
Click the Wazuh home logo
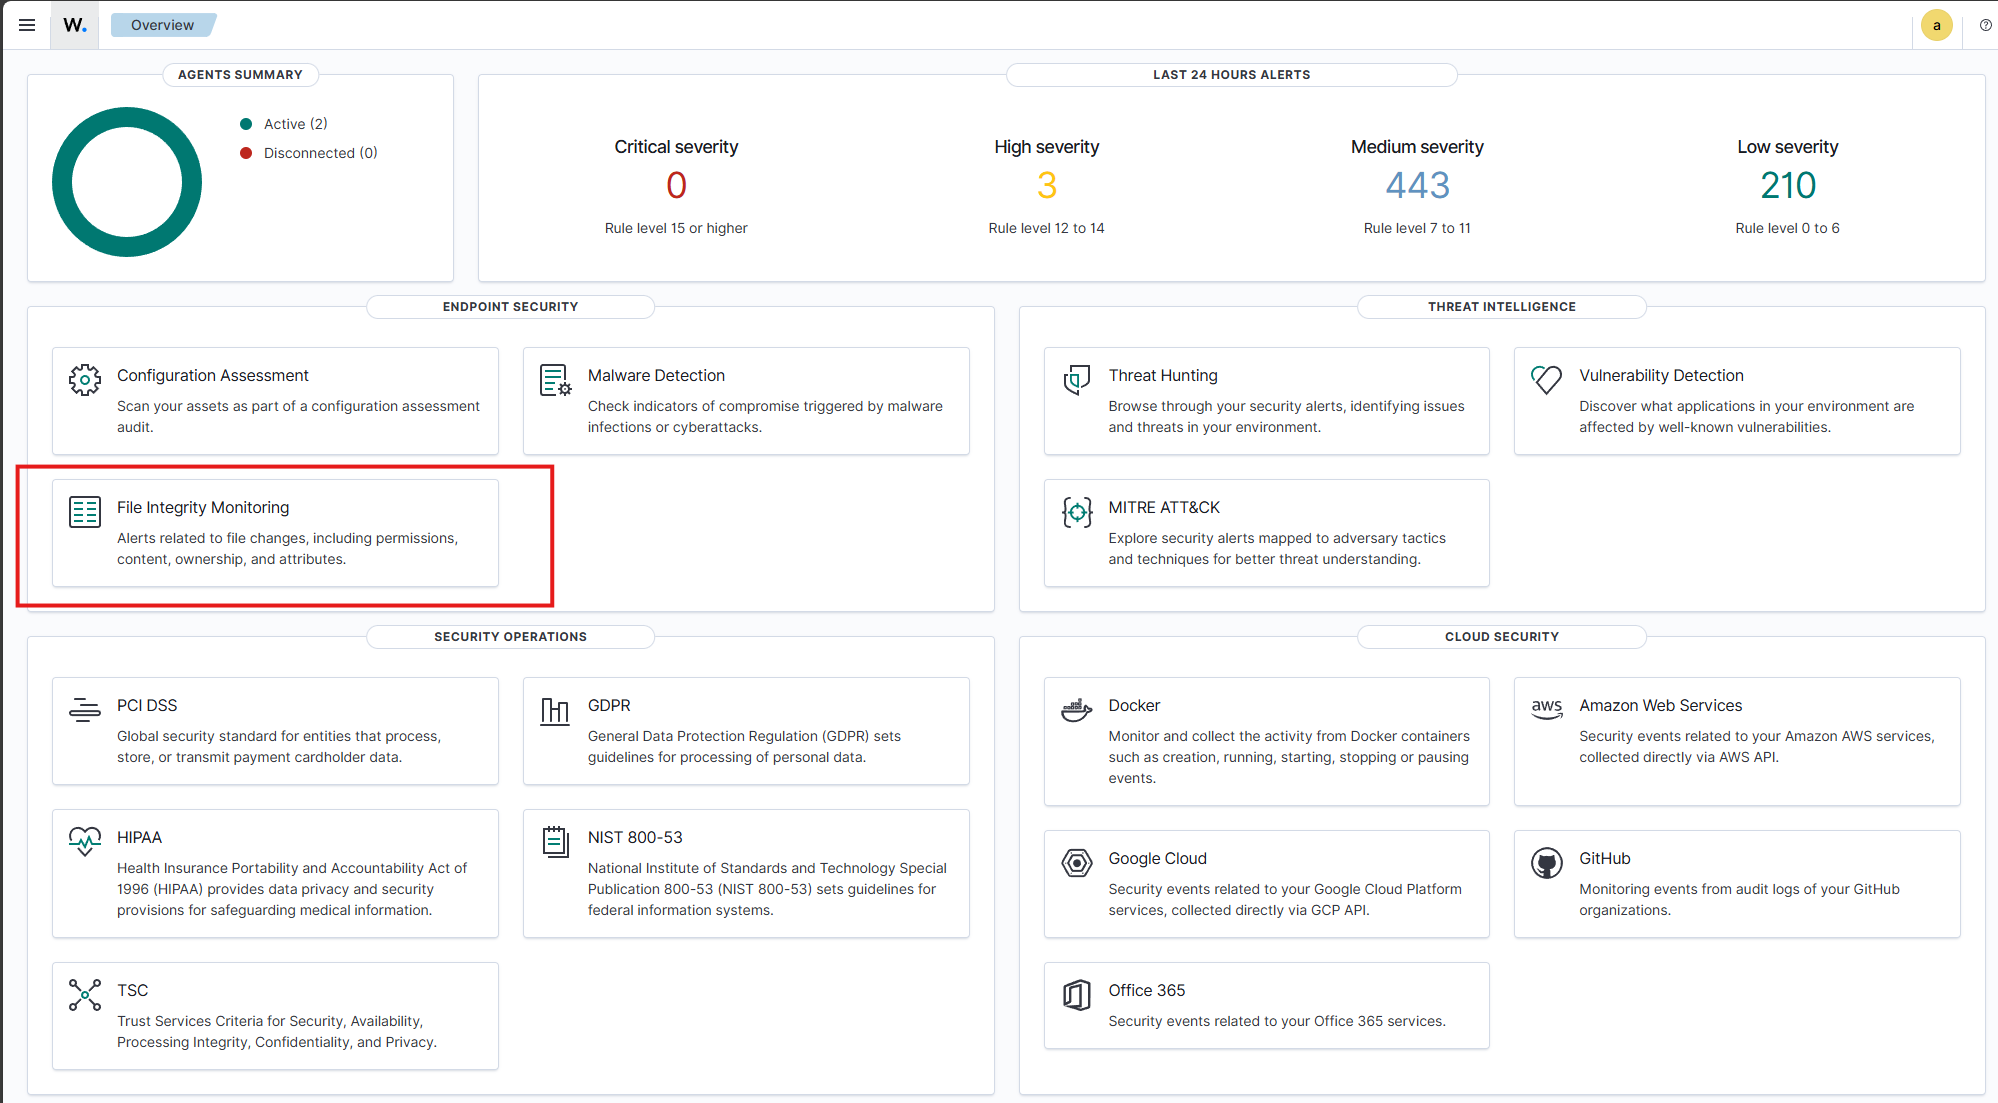pyautogui.click(x=75, y=25)
